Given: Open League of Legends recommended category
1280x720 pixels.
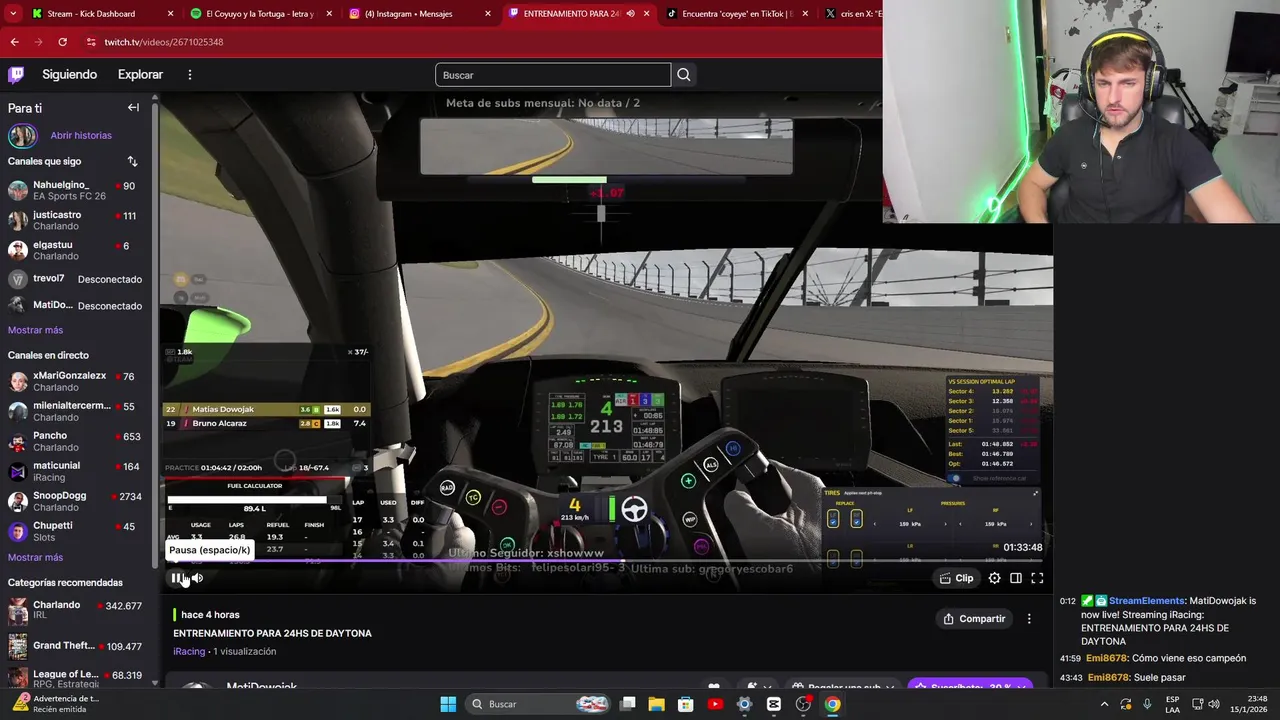Looking at the screenshot, I should (x=75, y=680).
